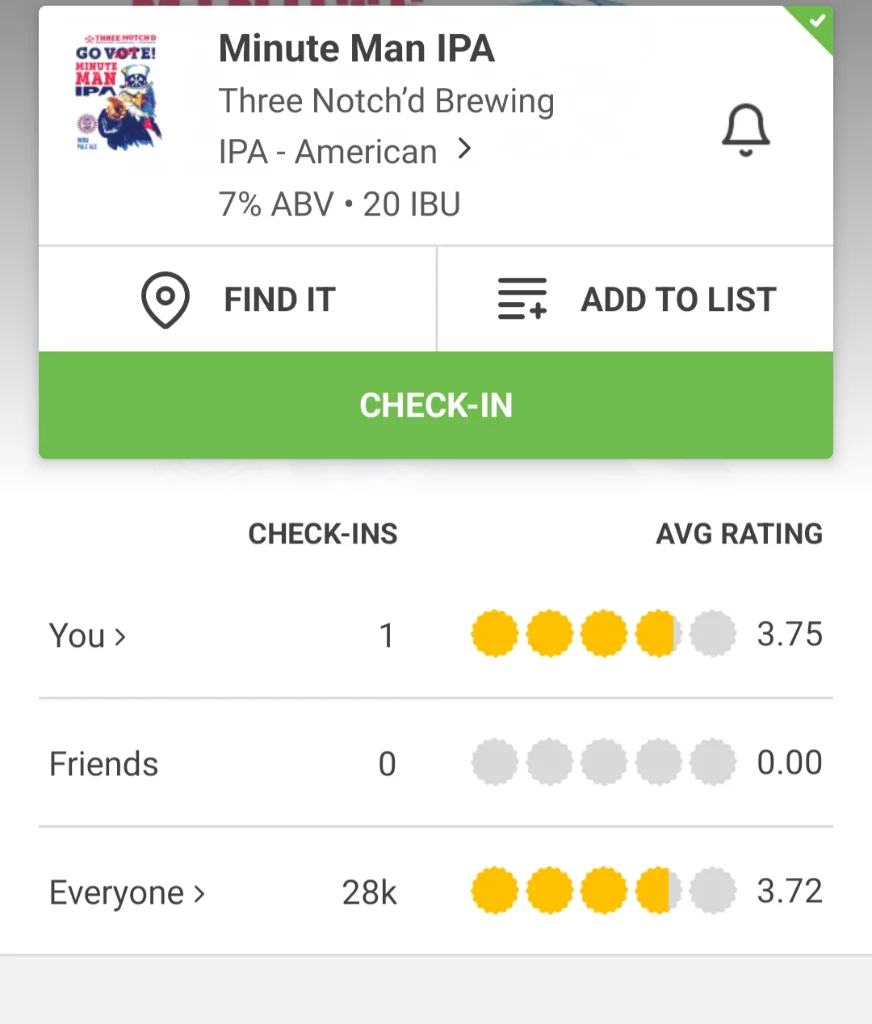Tap the Minute Man IPA title
This screenshot has height=1024, width=872.
point(356,48)
